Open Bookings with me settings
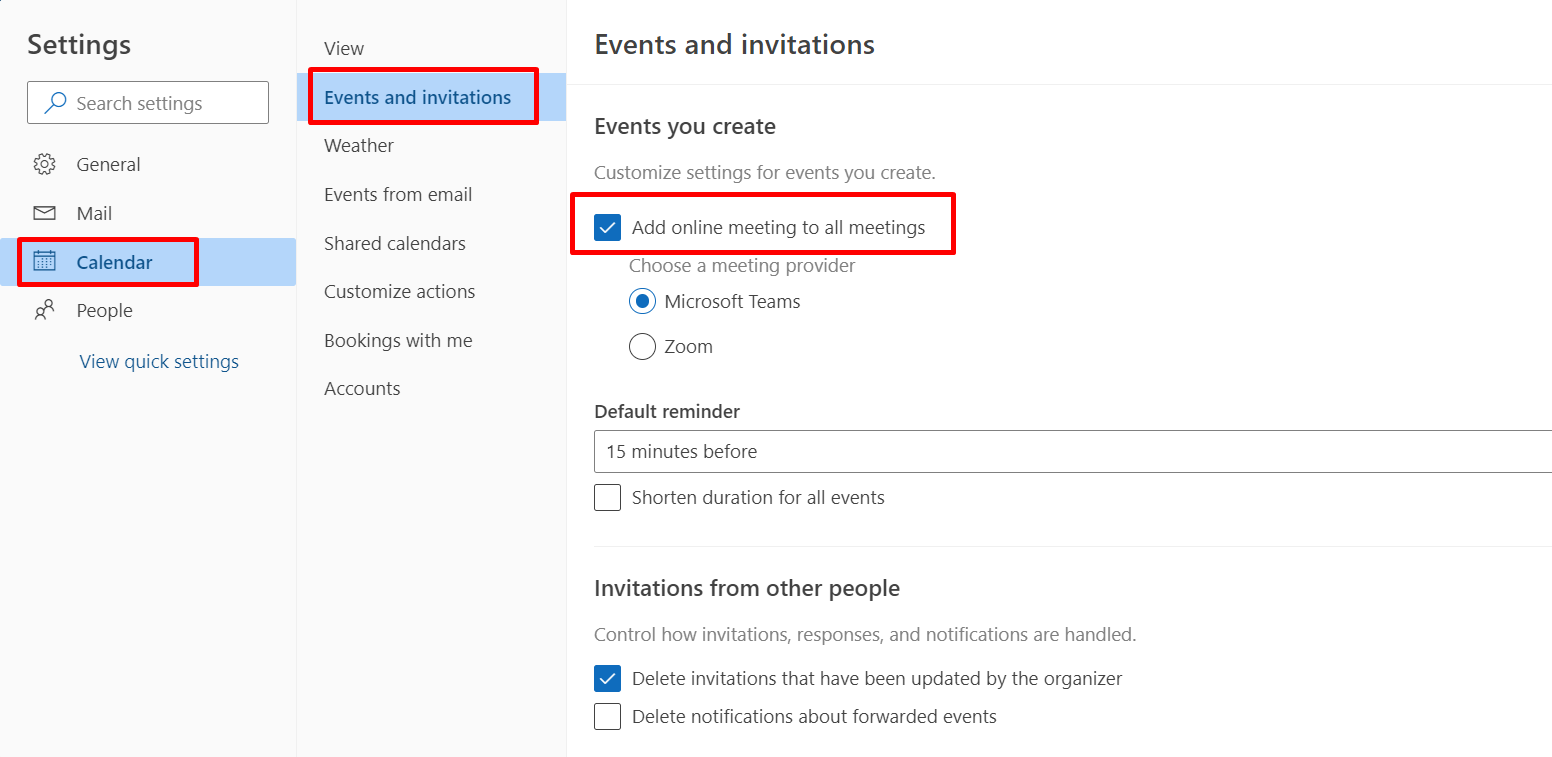 pyautogui.click(x=398, y=341)
